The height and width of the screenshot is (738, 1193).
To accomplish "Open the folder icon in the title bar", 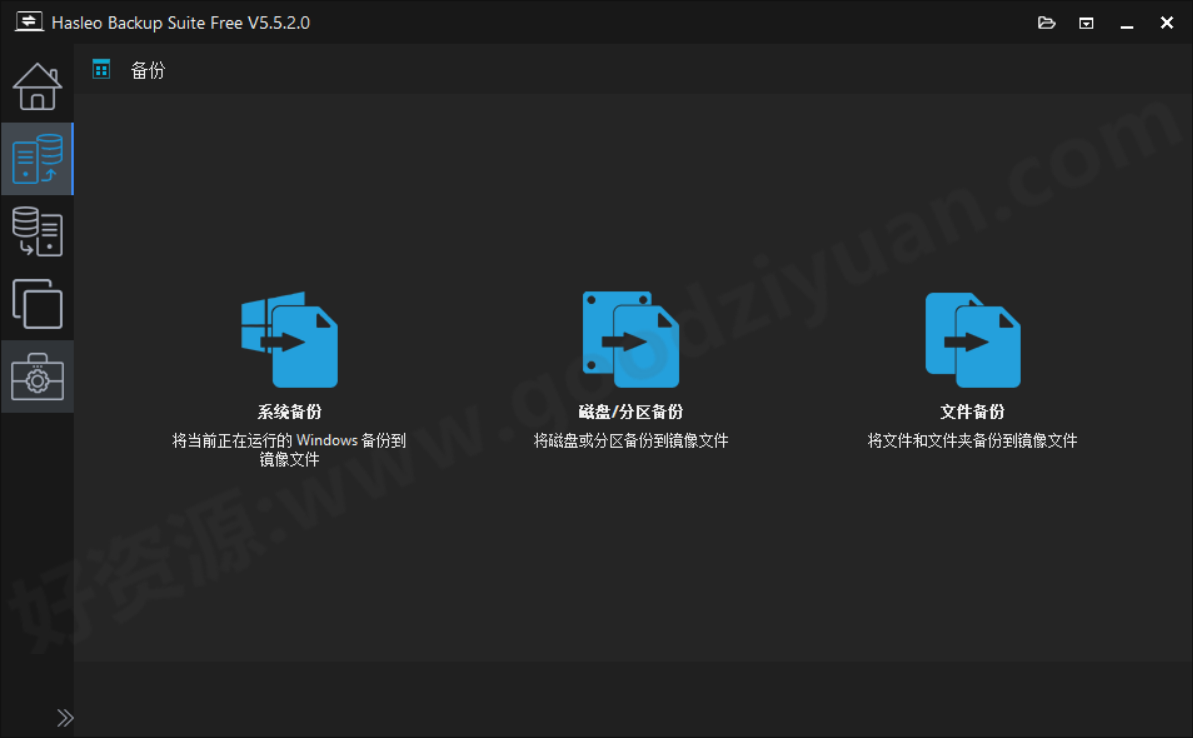I will coord(1046,22).
